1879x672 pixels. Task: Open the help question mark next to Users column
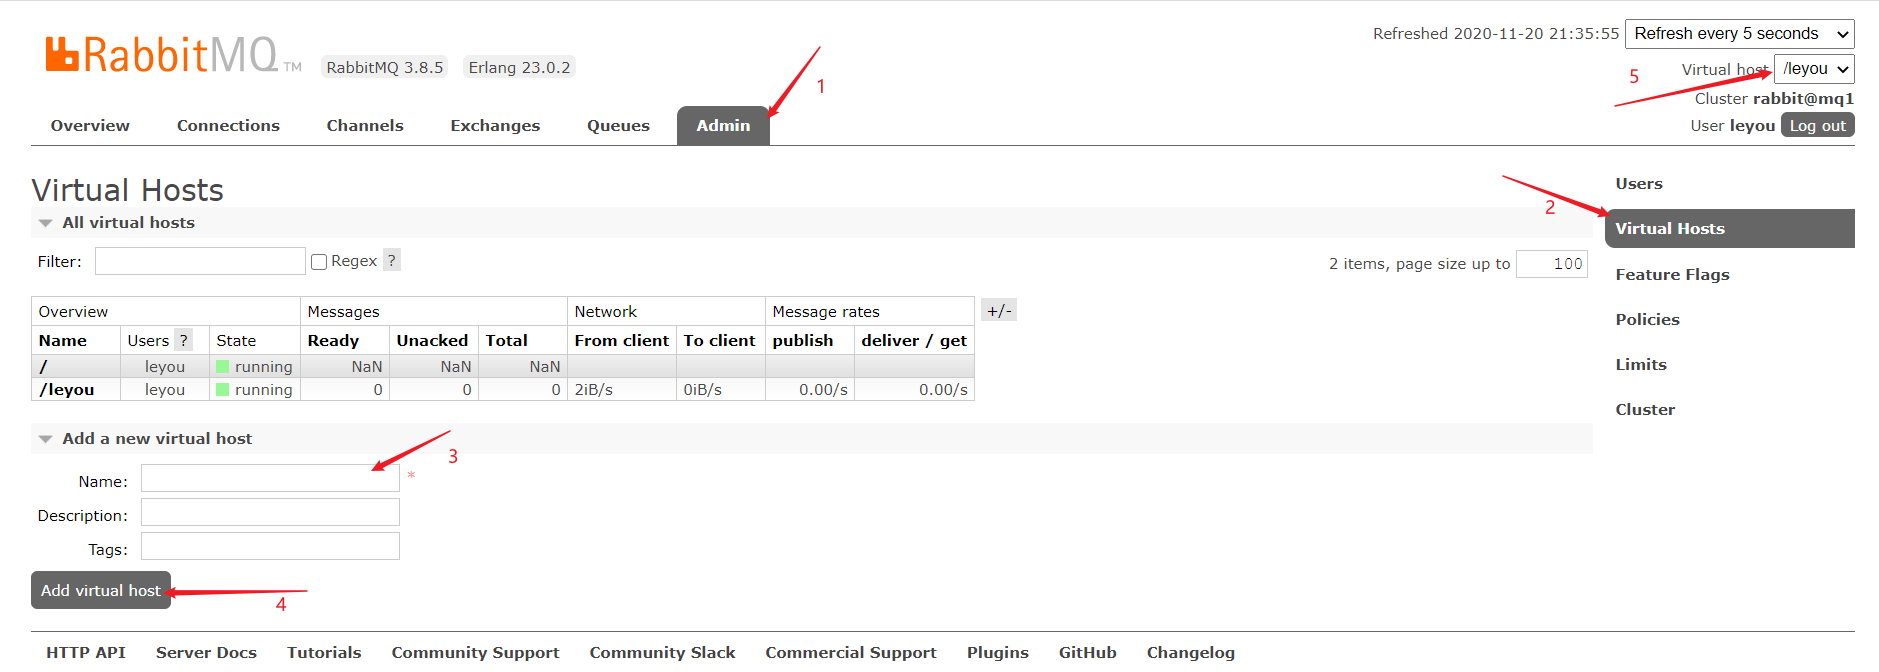pos(183,340)
